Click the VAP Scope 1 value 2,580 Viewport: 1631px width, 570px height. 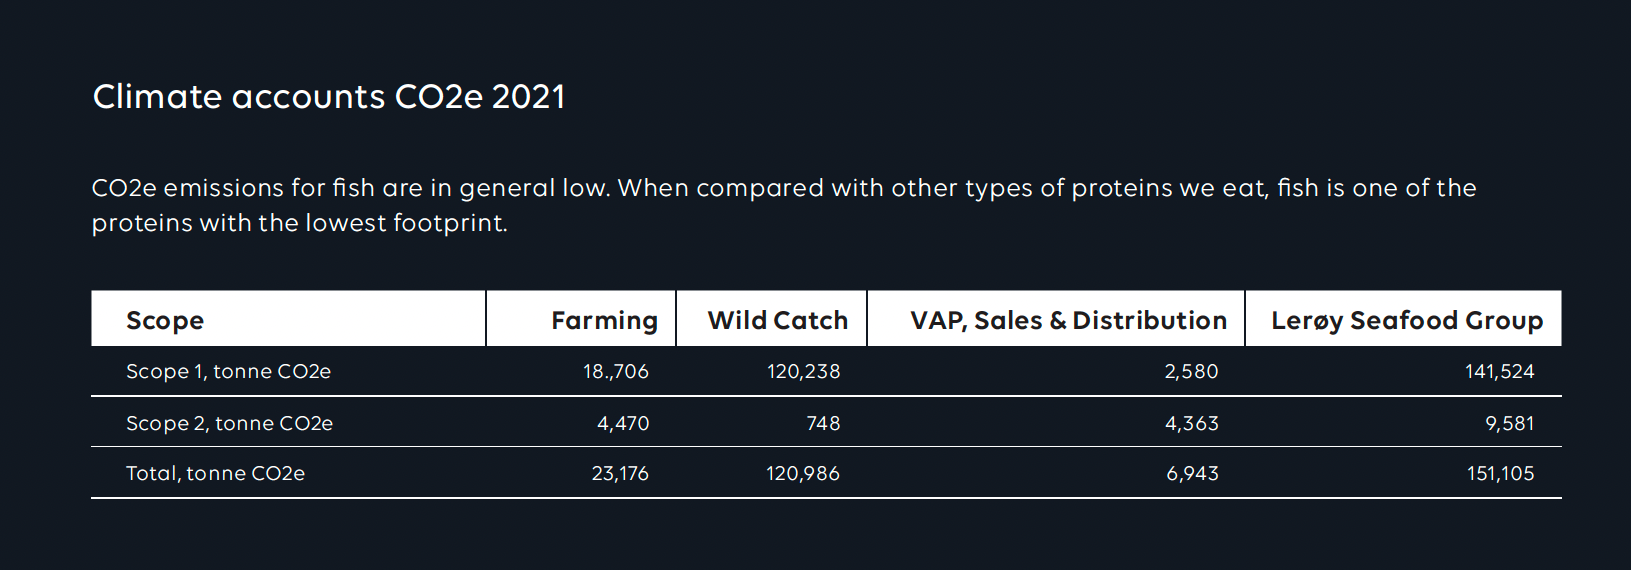click(x=1192, y=372)
